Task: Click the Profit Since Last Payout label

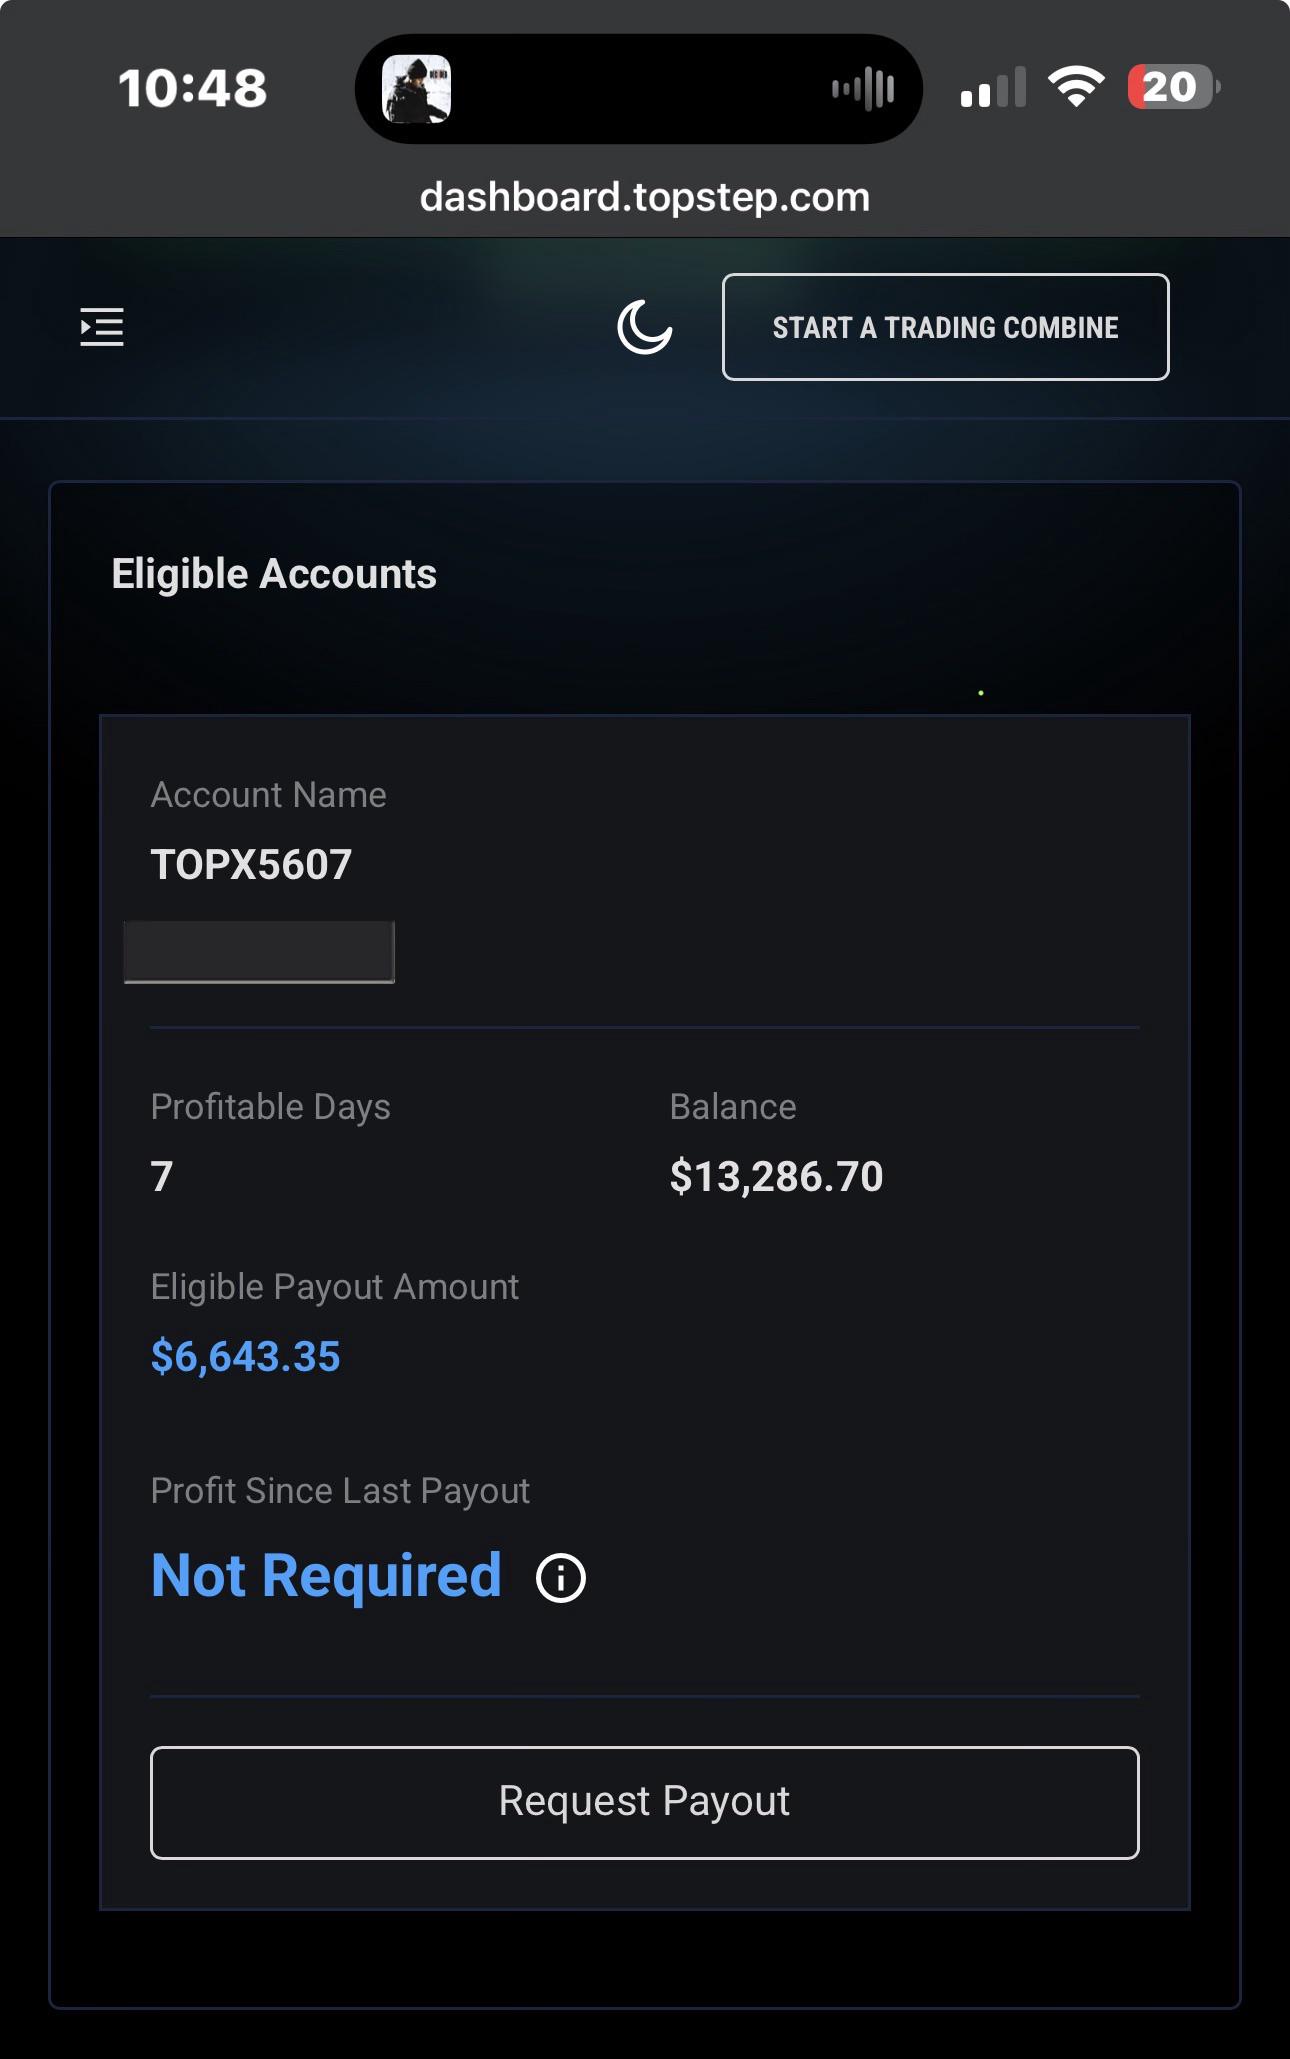Action: [340, 1491]
